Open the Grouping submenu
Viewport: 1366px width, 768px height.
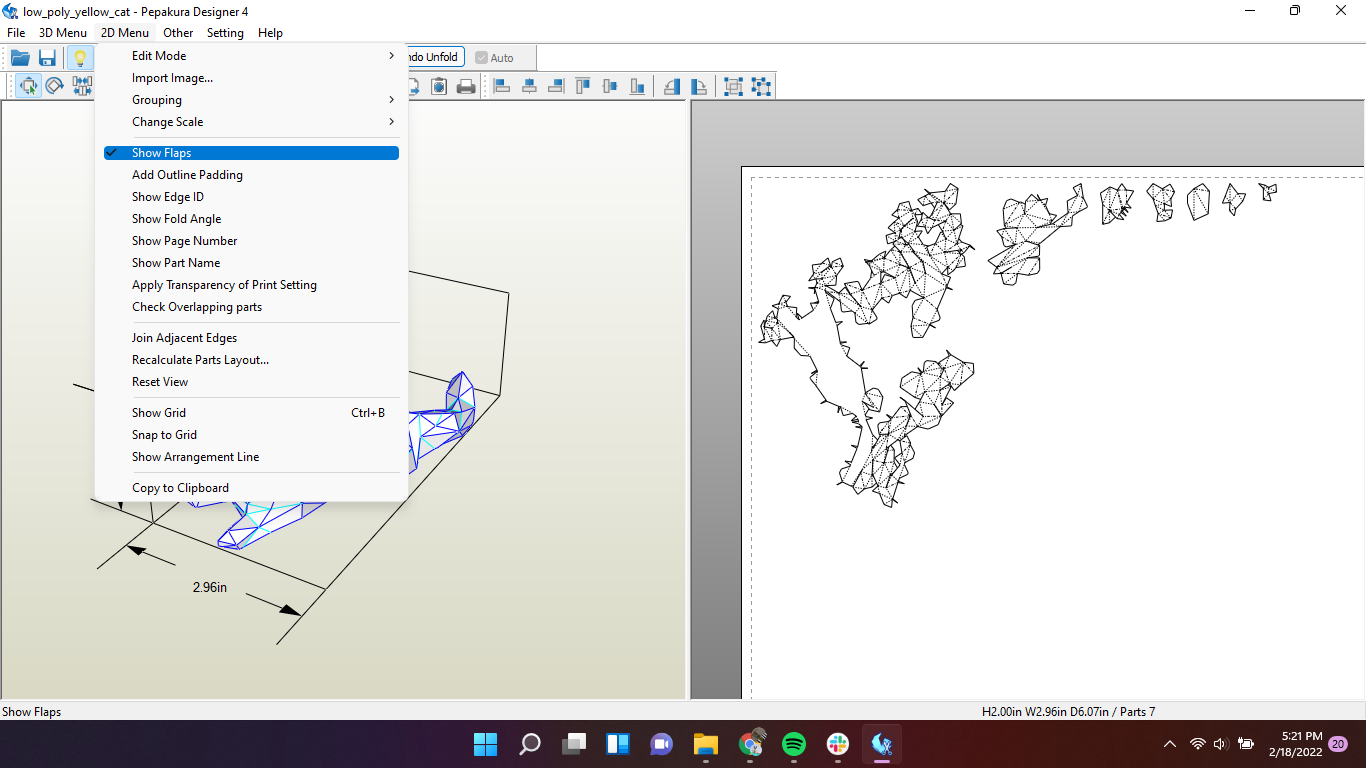[156, 99]
